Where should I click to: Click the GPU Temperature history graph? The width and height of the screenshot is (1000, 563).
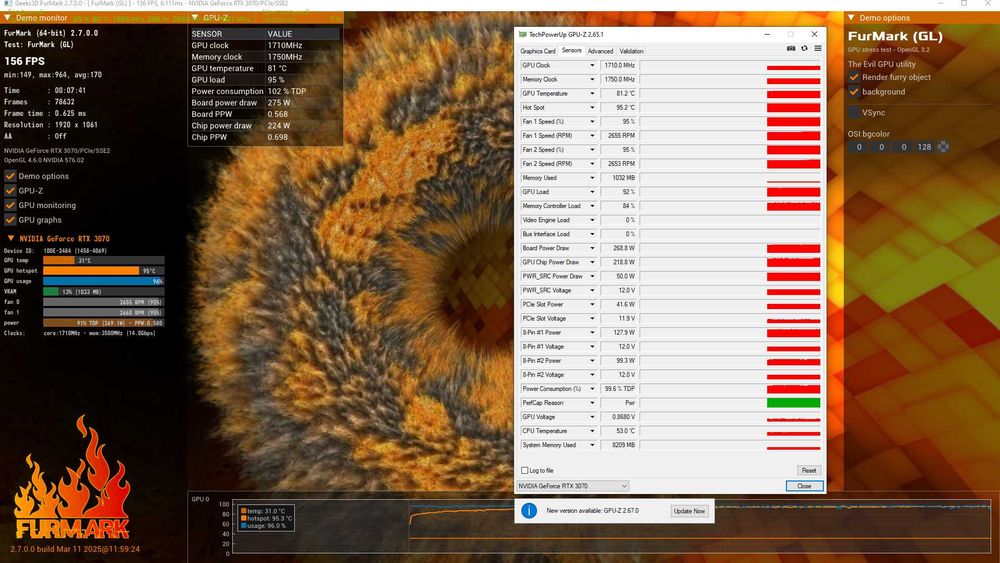(x=730, y=94)
